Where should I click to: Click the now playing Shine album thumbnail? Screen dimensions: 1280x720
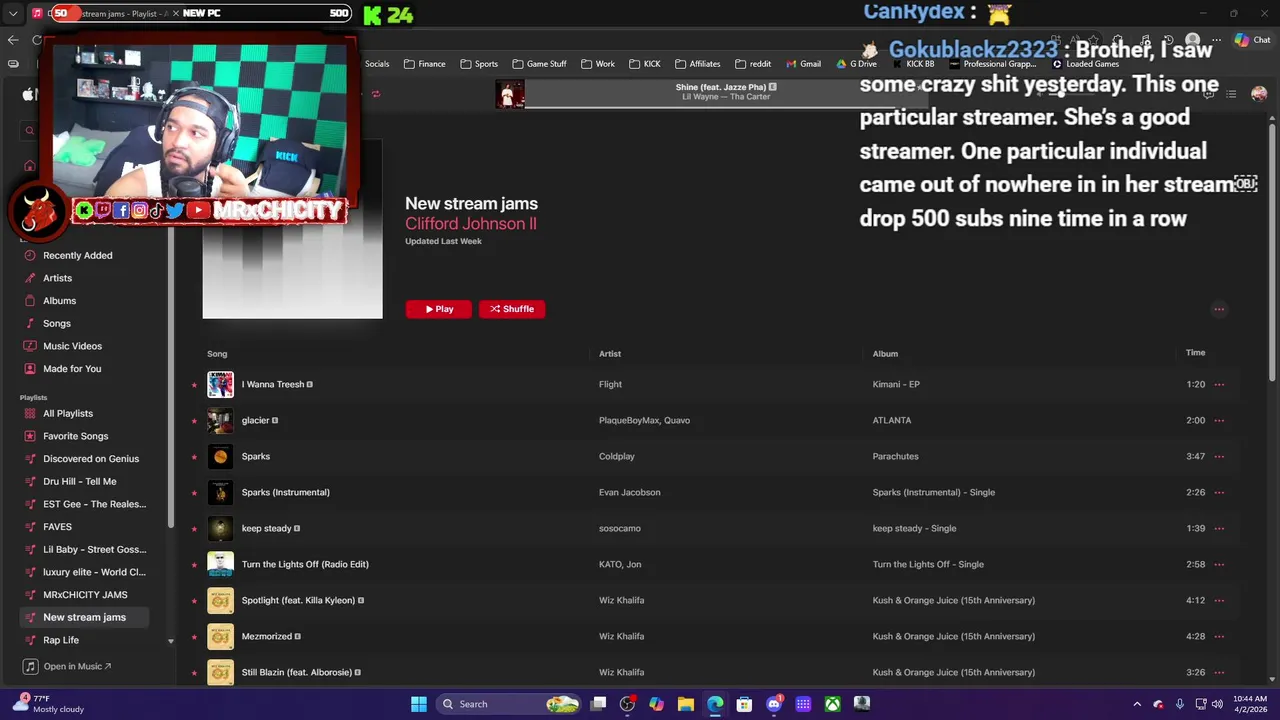click(510, 93)
